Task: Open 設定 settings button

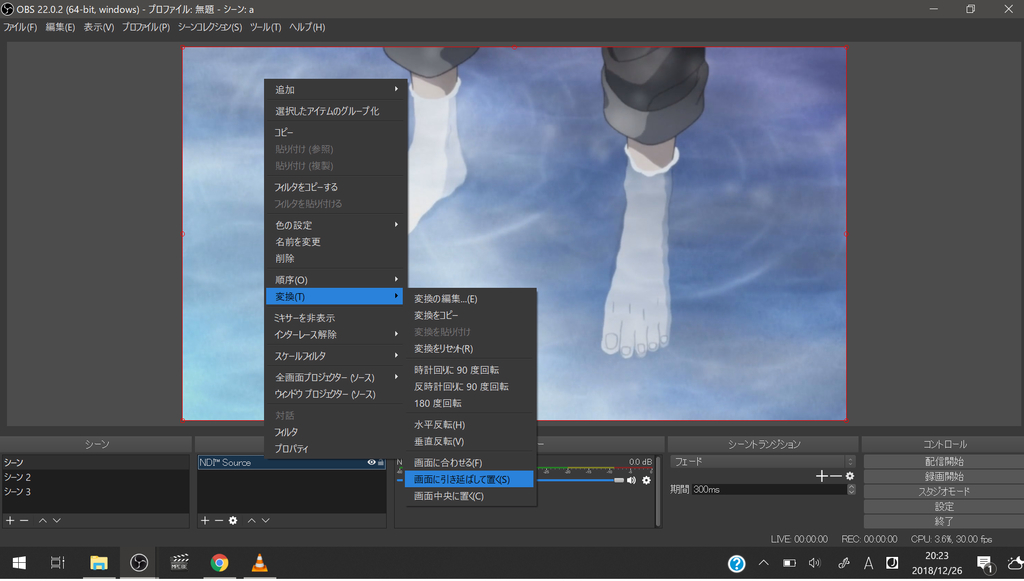Action: (944, 507)
